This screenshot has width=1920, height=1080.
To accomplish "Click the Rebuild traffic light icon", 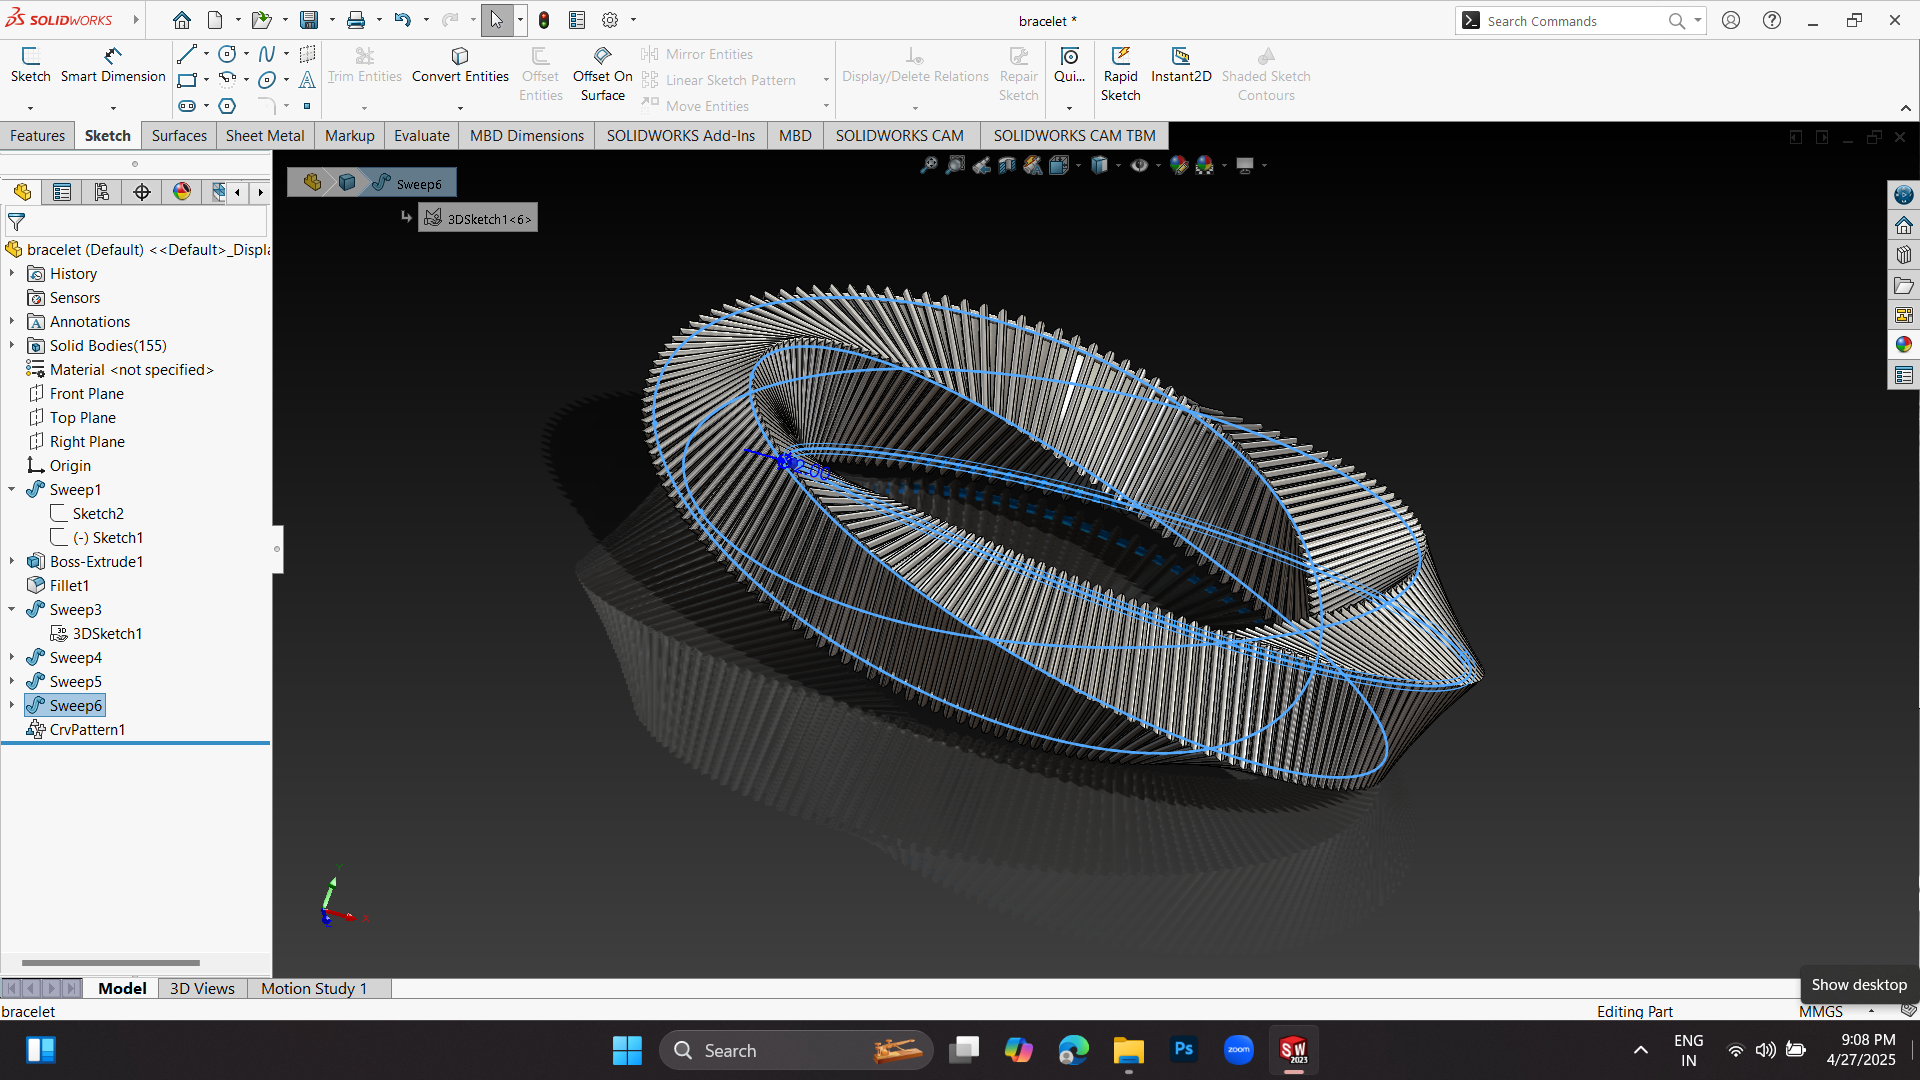I will tap(544, 20).
